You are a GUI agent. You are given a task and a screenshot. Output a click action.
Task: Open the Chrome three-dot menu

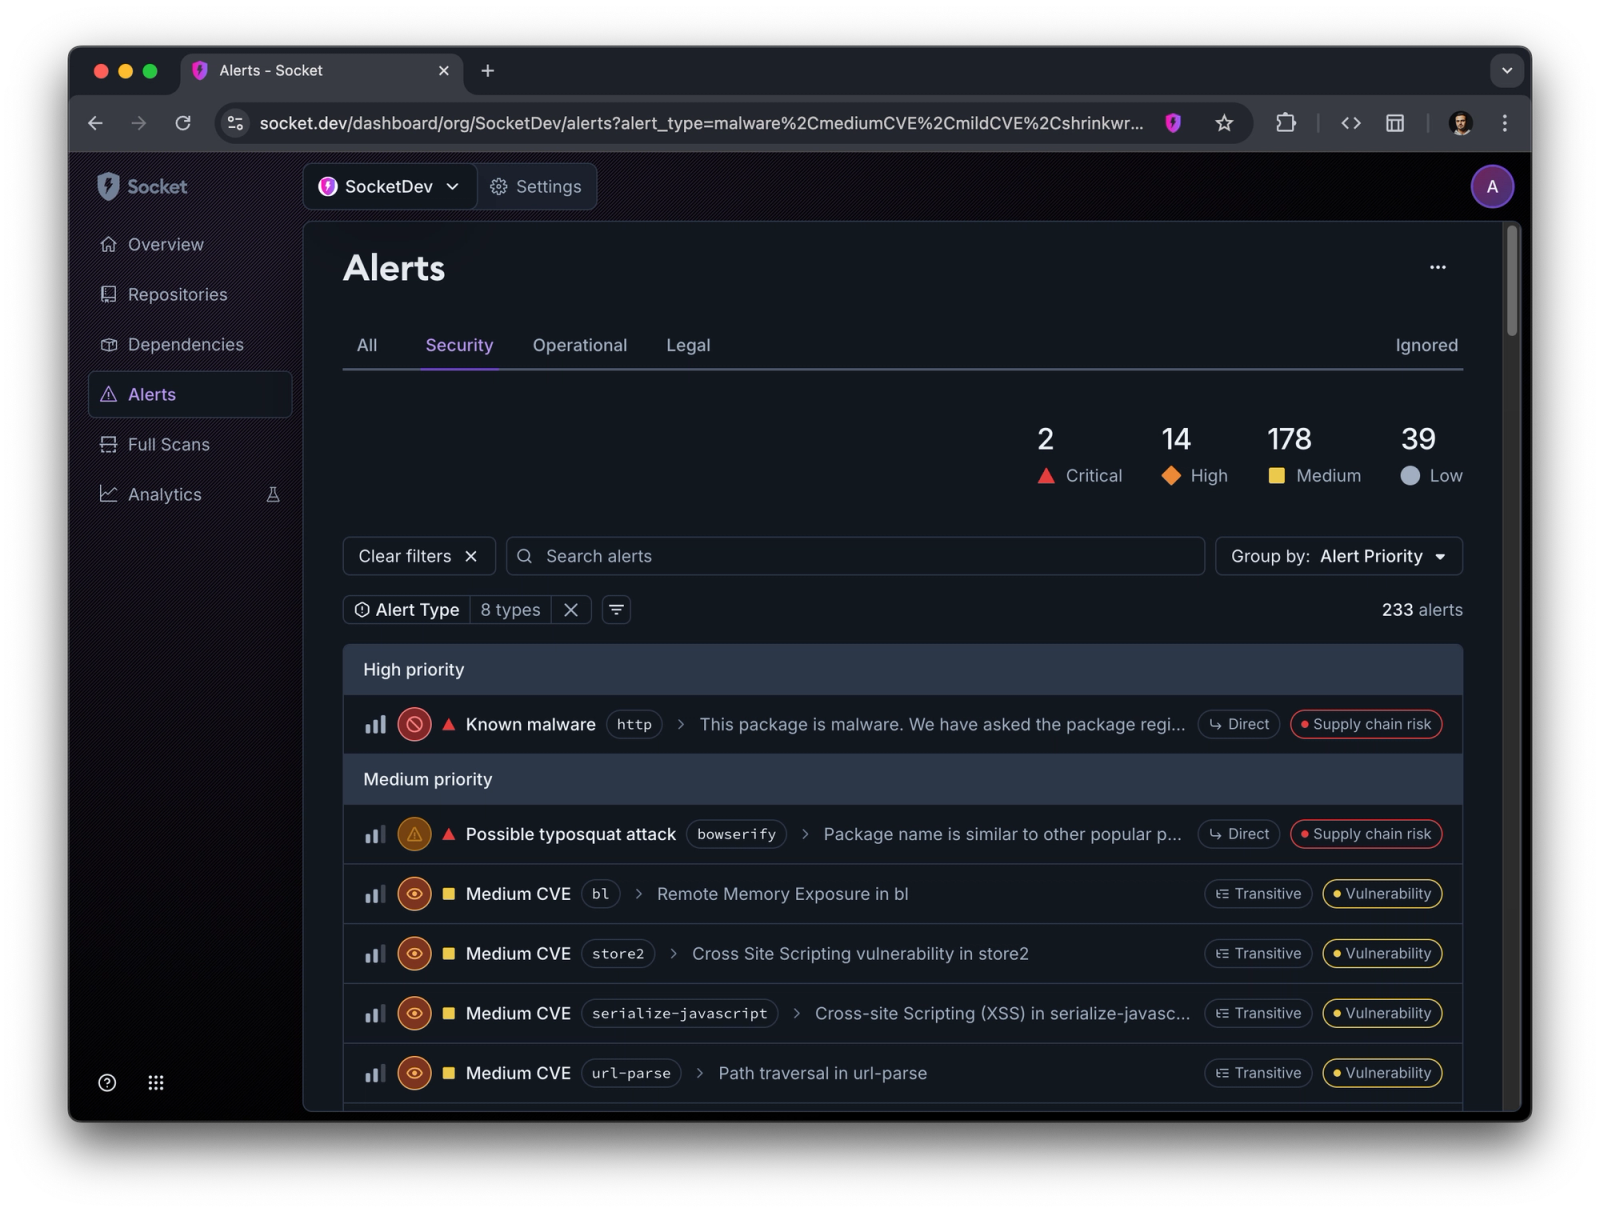tap(1504, 123)
